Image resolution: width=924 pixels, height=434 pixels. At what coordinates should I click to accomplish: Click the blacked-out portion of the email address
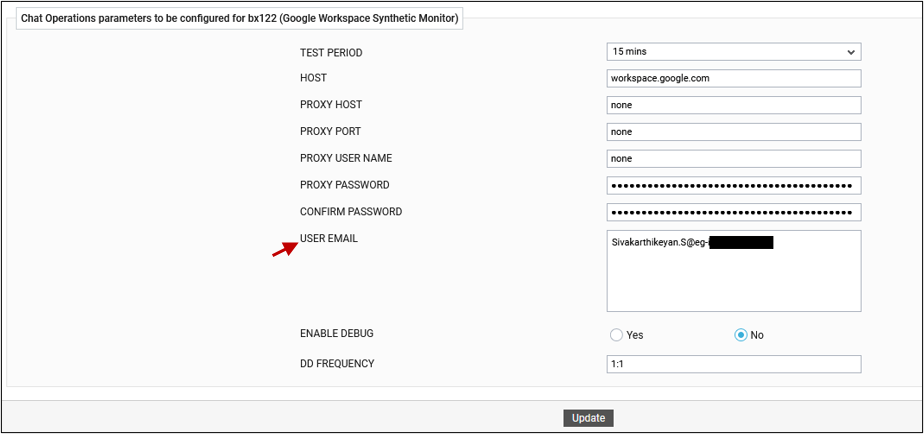pos(741,242)
